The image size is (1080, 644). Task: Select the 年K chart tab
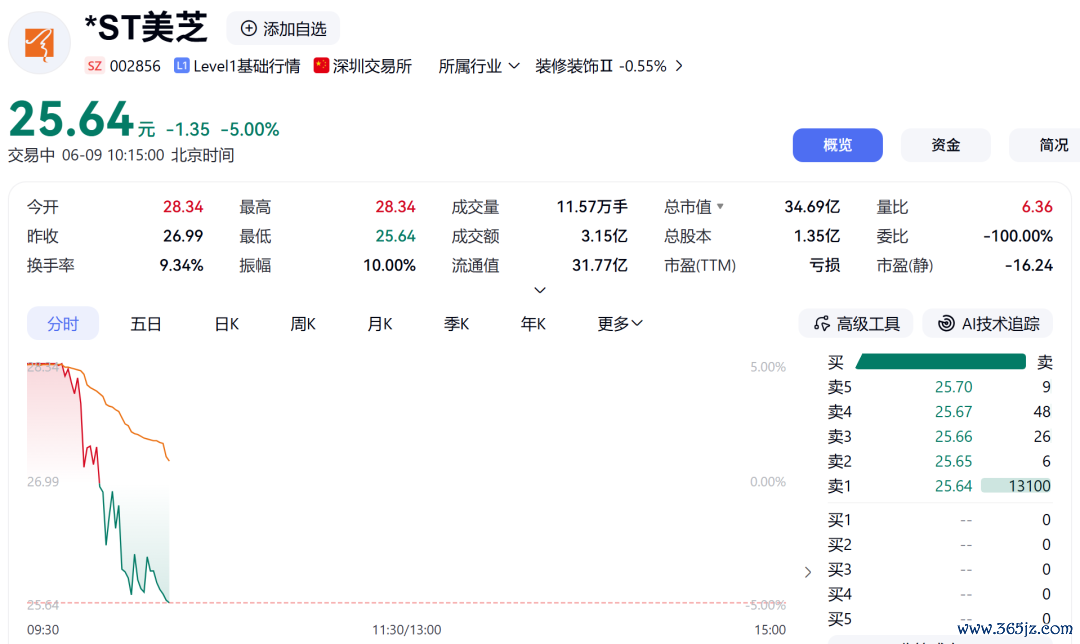tap(533, 324)
